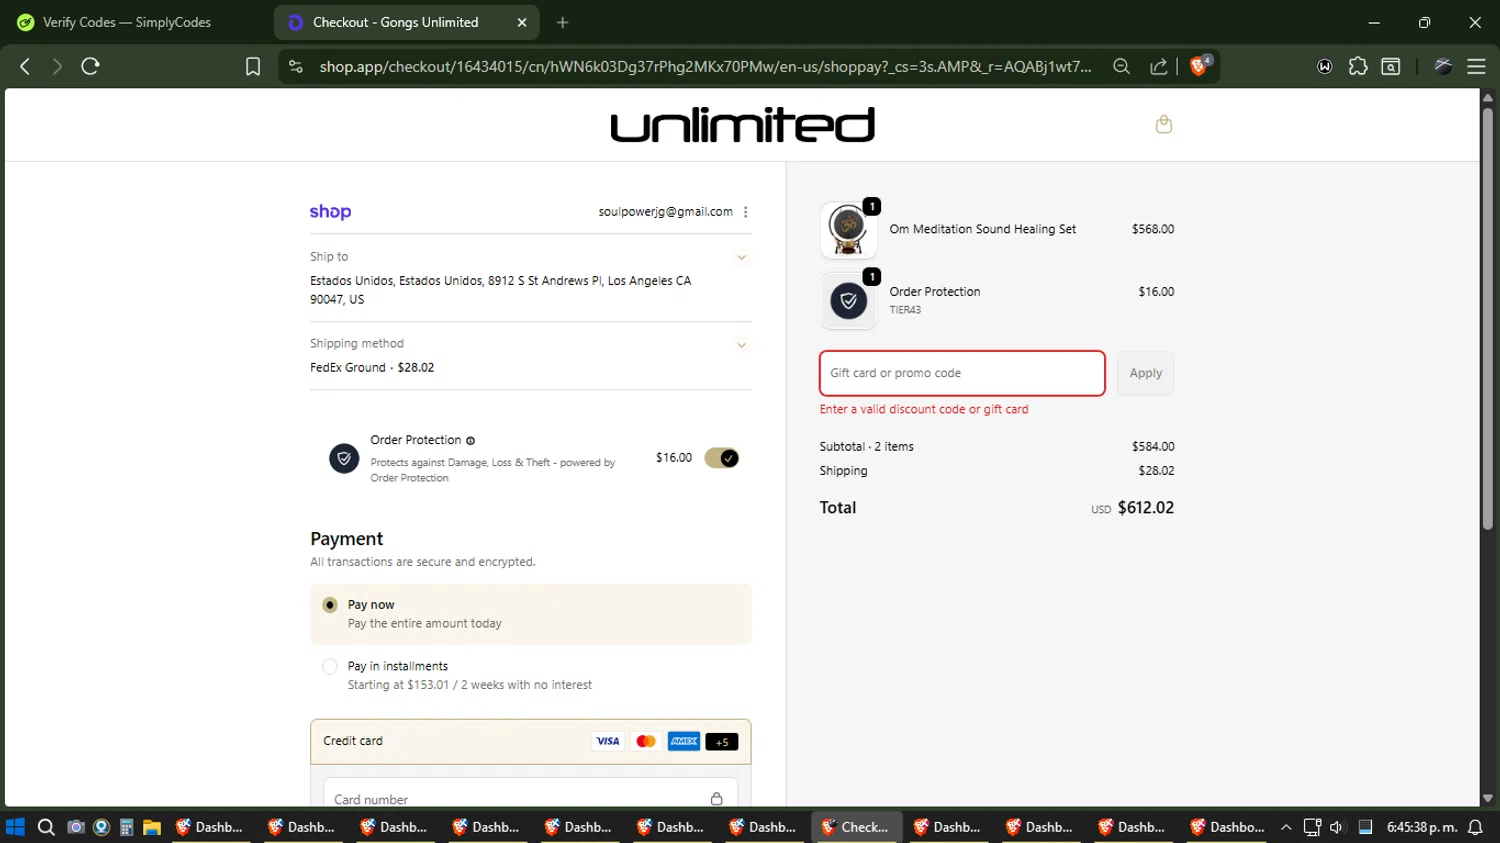Open the Brave hamburger main menu
The width and height of the screenshot is (1500, 843).
coord(1476,66)
